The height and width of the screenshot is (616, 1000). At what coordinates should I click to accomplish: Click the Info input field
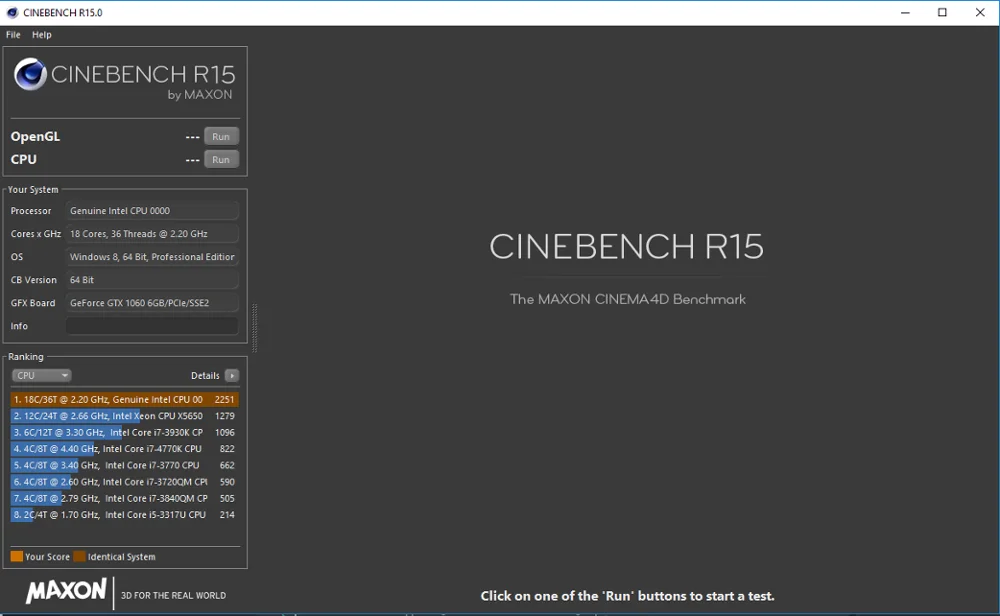[152, 326]
